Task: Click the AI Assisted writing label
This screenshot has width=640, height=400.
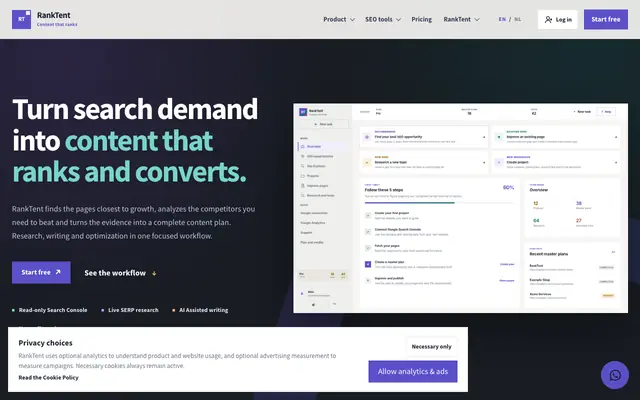Action: click(204, 310)
